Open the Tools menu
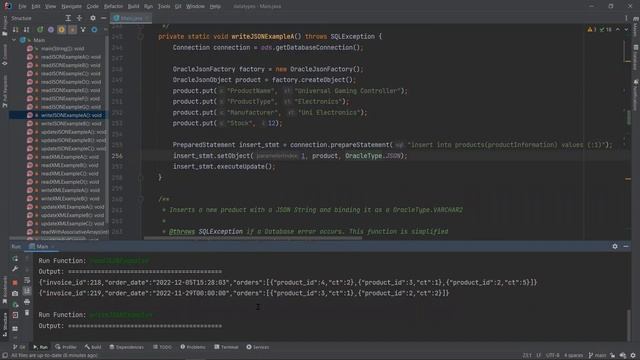This screenshot has height=360, width=640. (164, 7)
